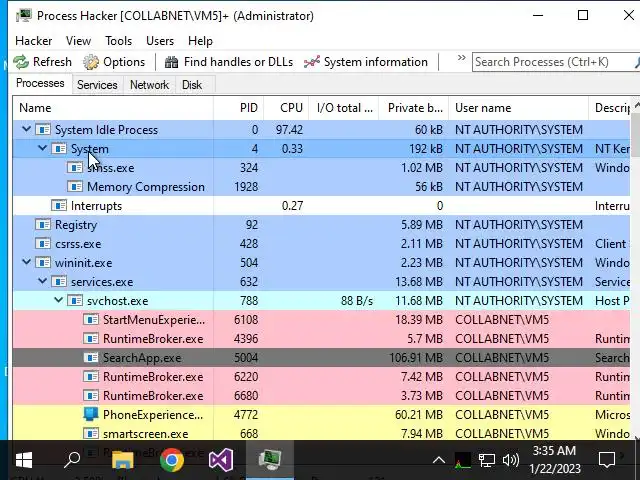This screenshot has height=480, width=640.
Task: Select the Processes tab
Action: click(40, 83)
